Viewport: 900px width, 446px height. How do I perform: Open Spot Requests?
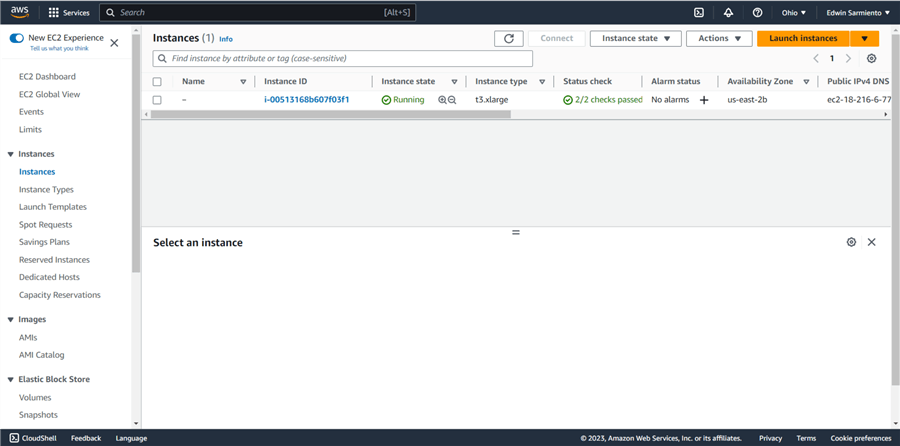45,224
